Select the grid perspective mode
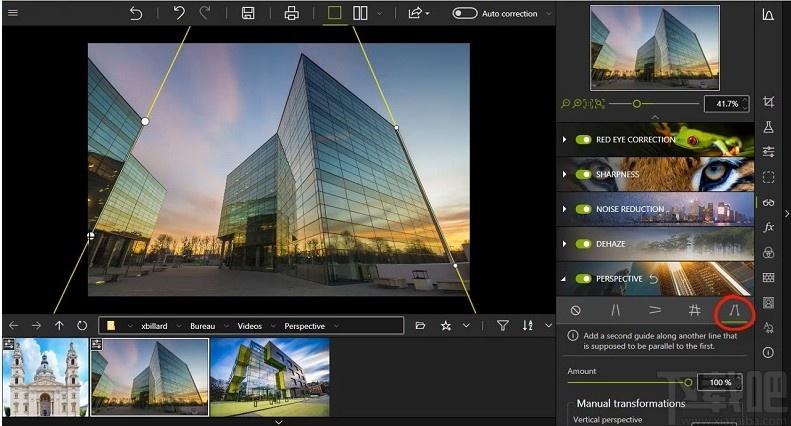This screenshot has height=426, width=791. [695, 310]
